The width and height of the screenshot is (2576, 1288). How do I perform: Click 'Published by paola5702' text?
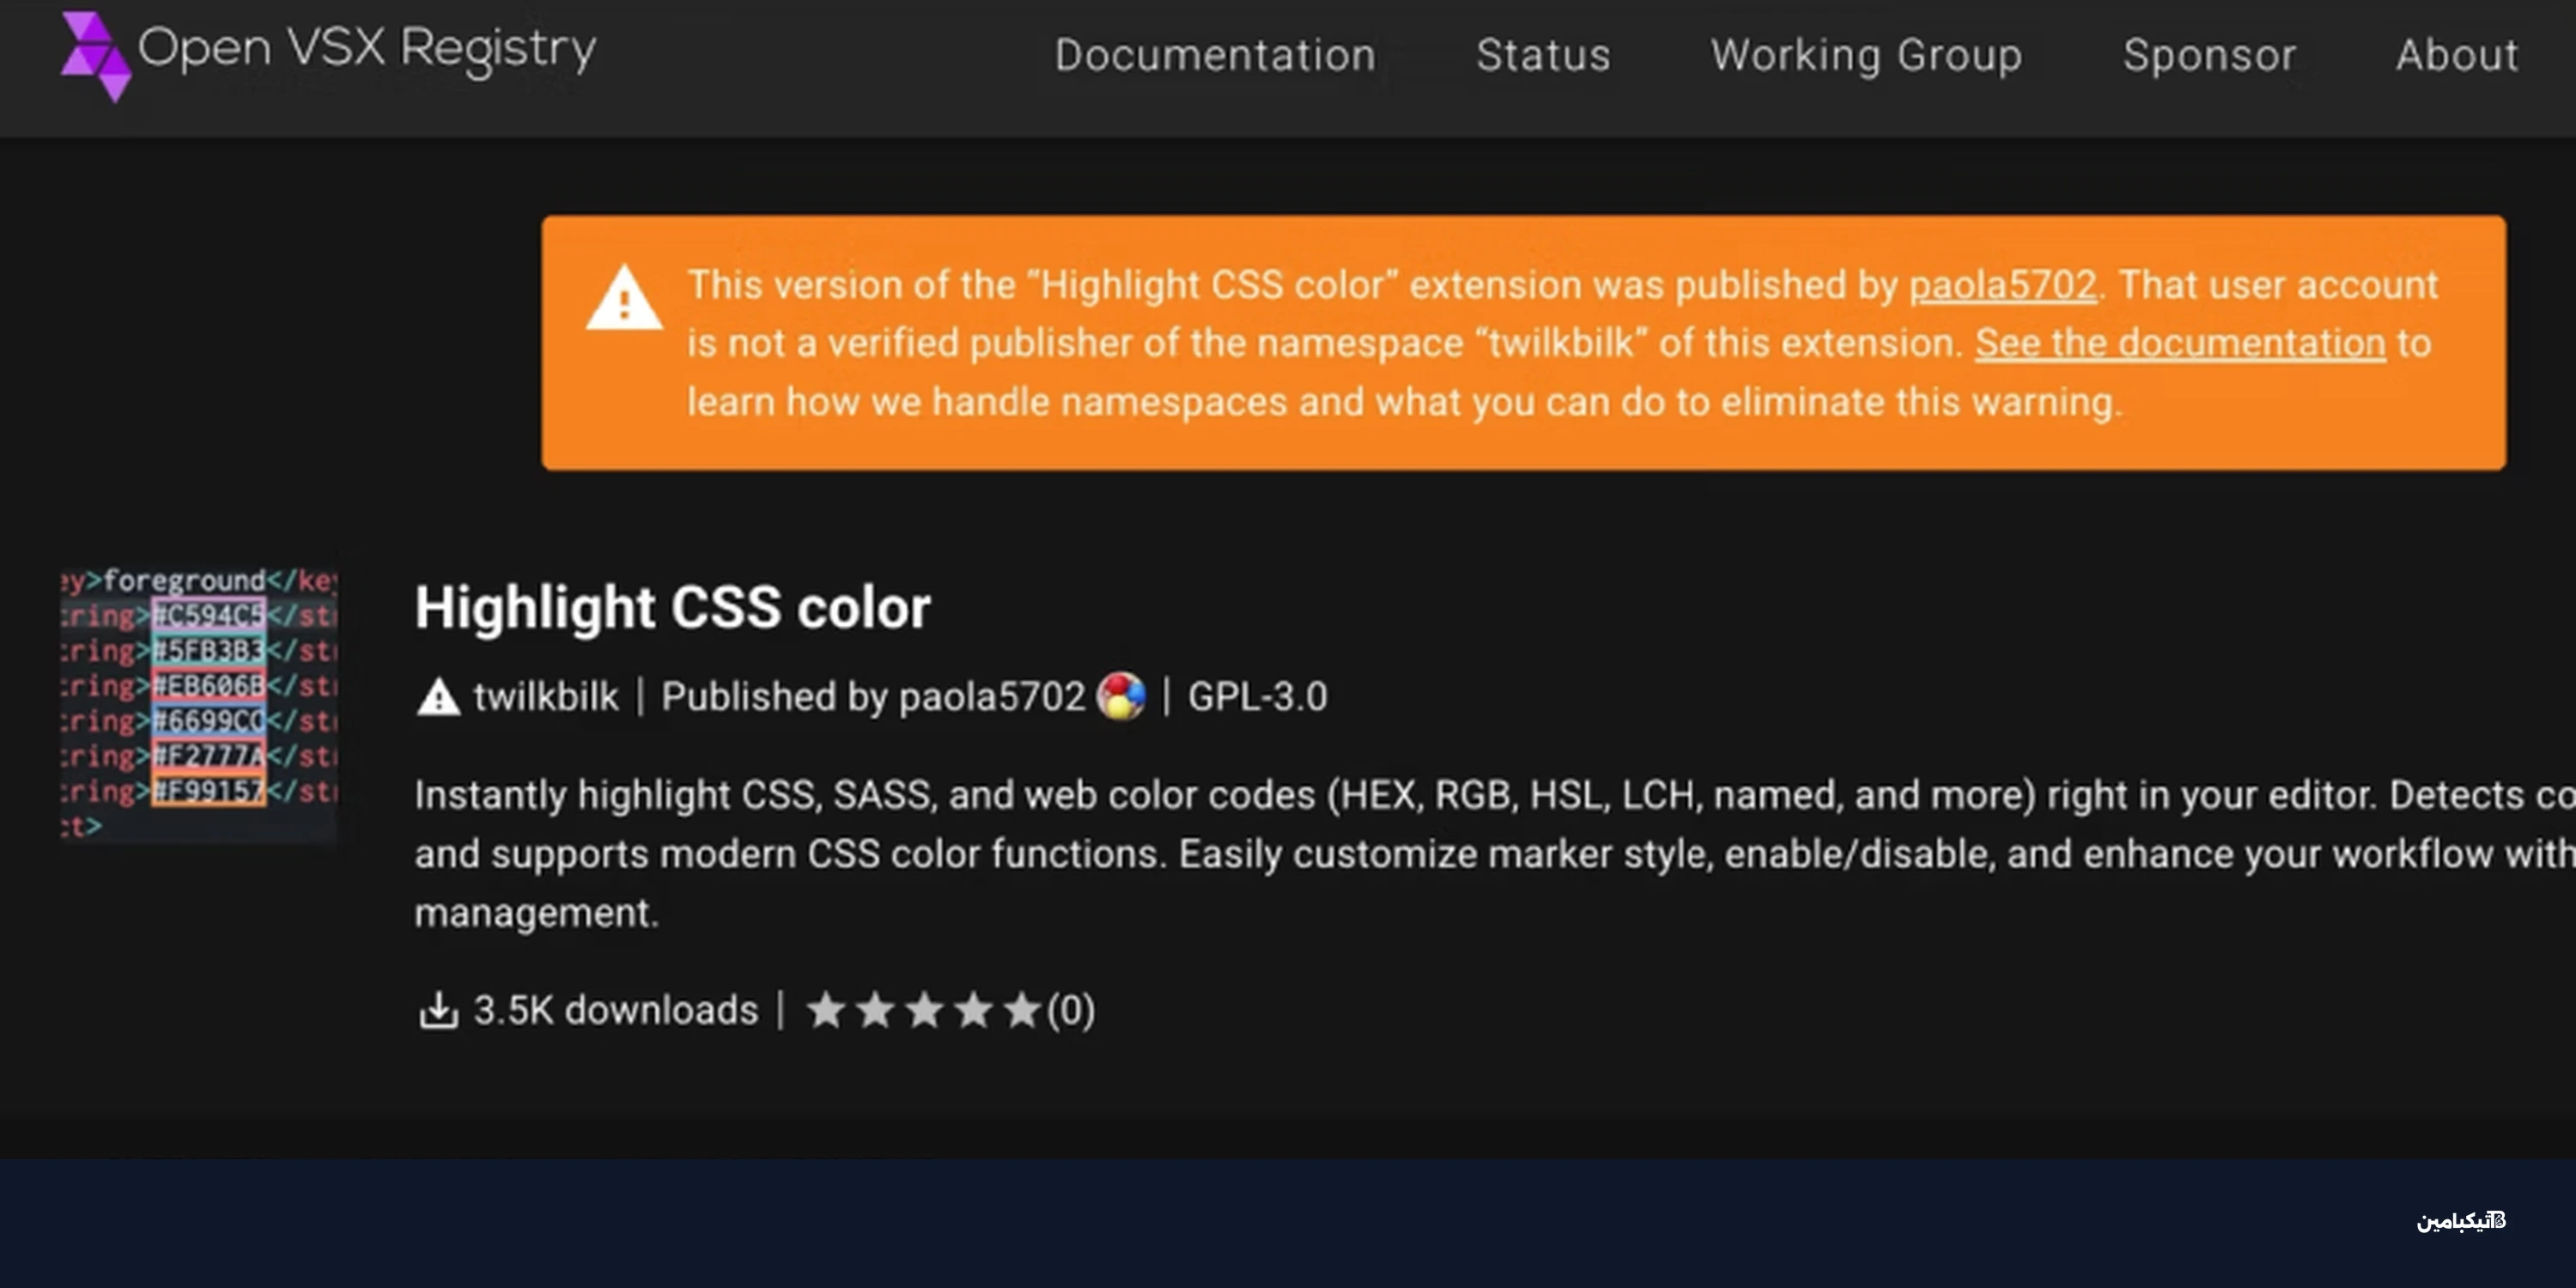click(x=872, y=697)
